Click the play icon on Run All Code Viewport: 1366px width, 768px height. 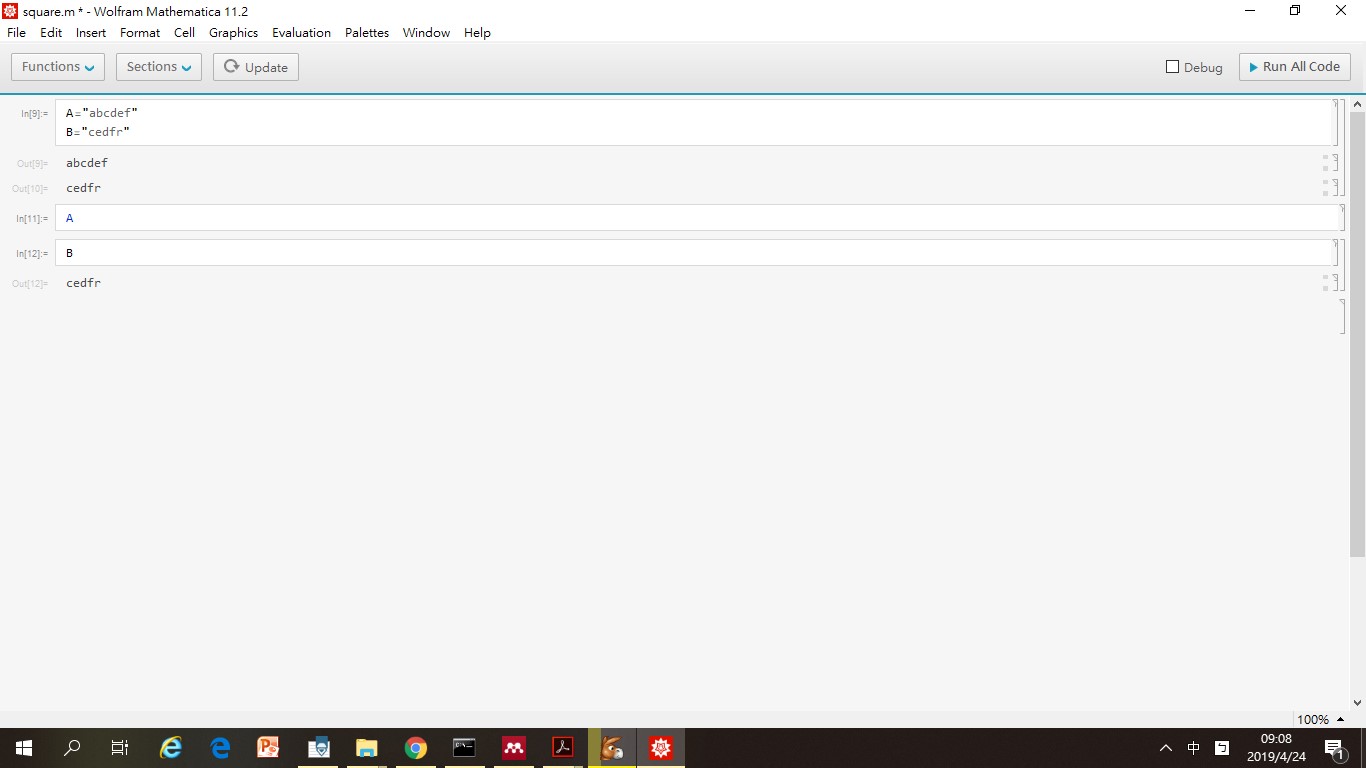1254,67
